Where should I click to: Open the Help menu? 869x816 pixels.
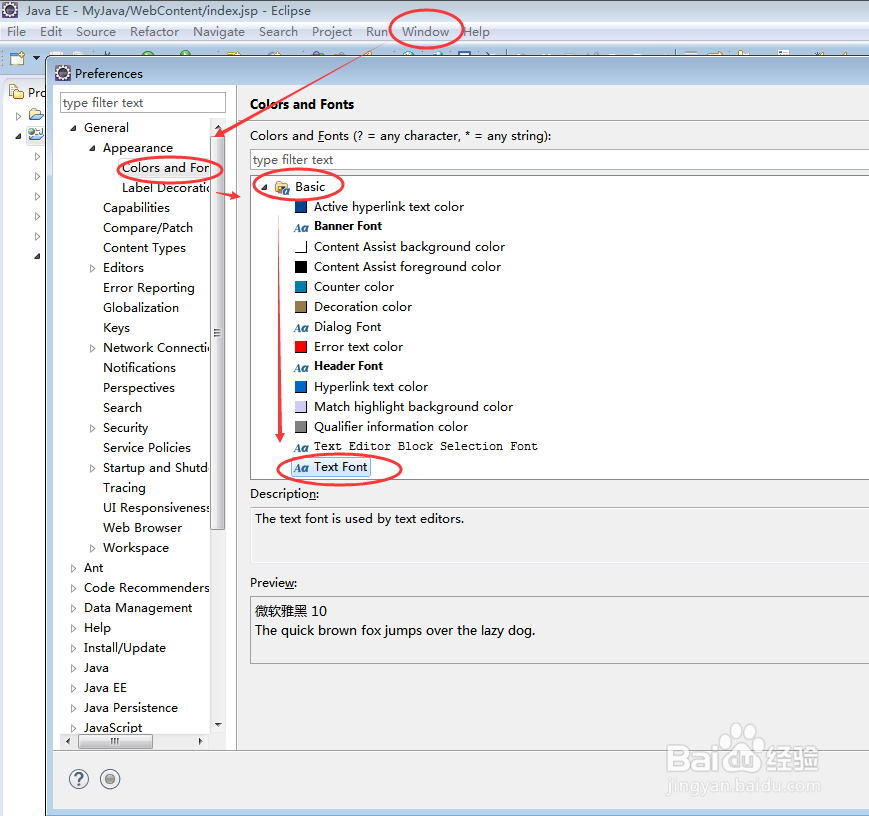tap(477, 32)
